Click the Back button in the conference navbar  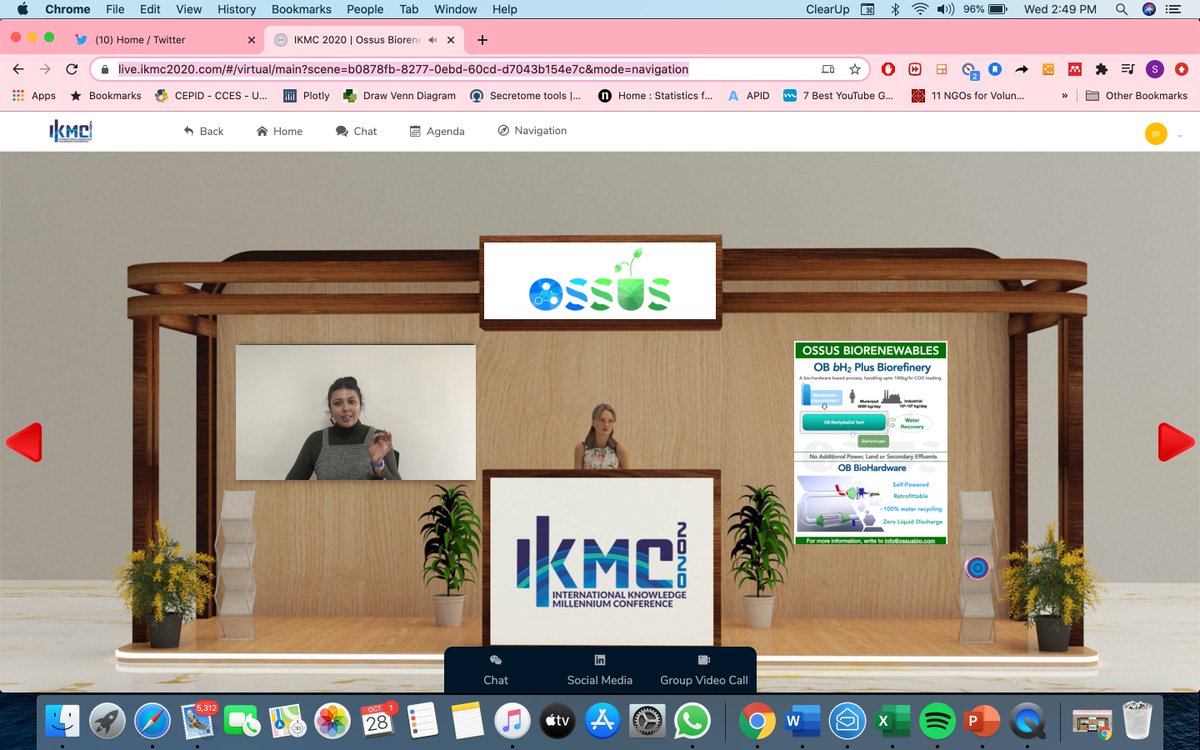(204, 131)
